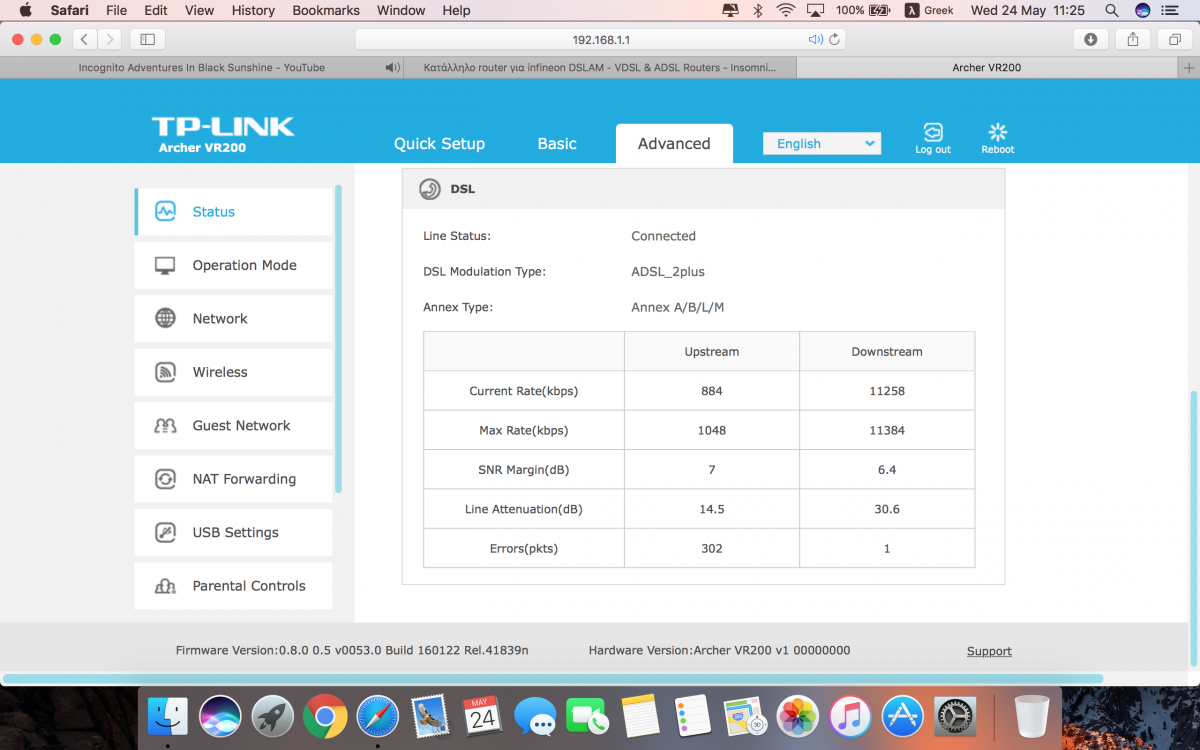
Task: Open Messages from the Dock
Action: (x=535, y=716)
